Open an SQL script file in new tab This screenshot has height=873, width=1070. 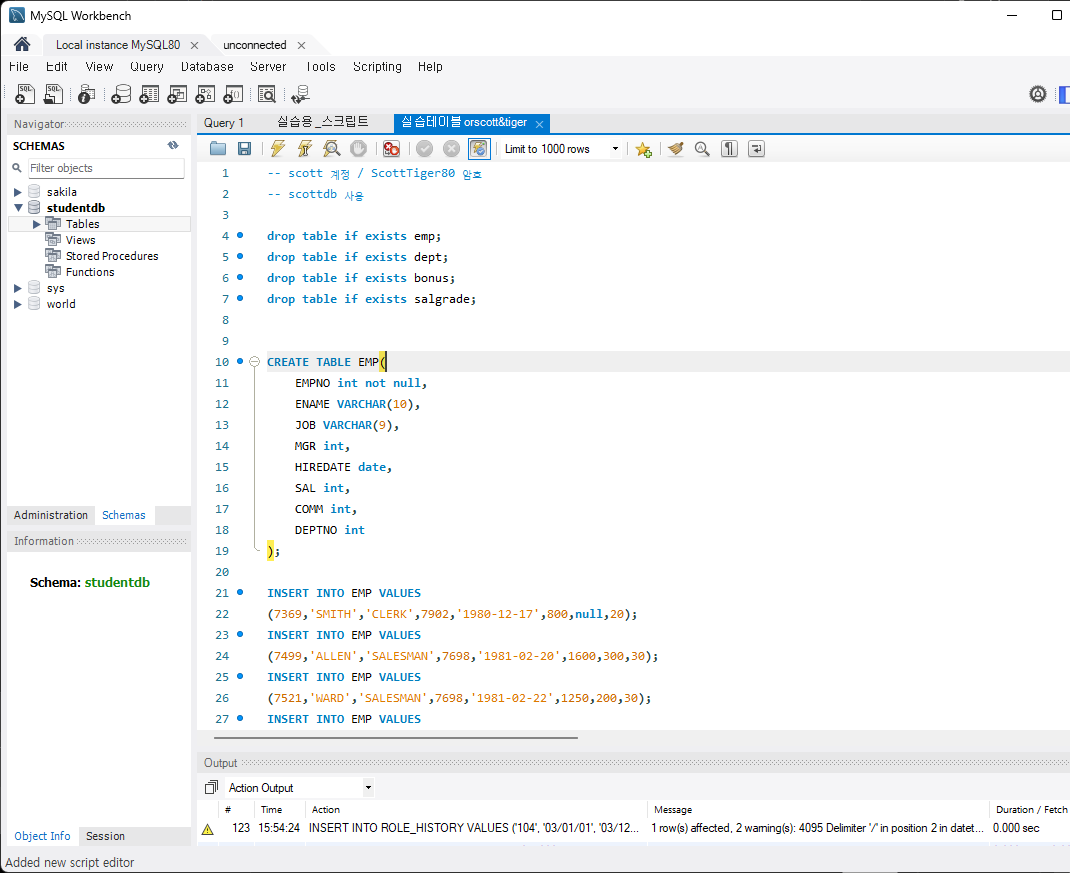(x=53, y=94)
